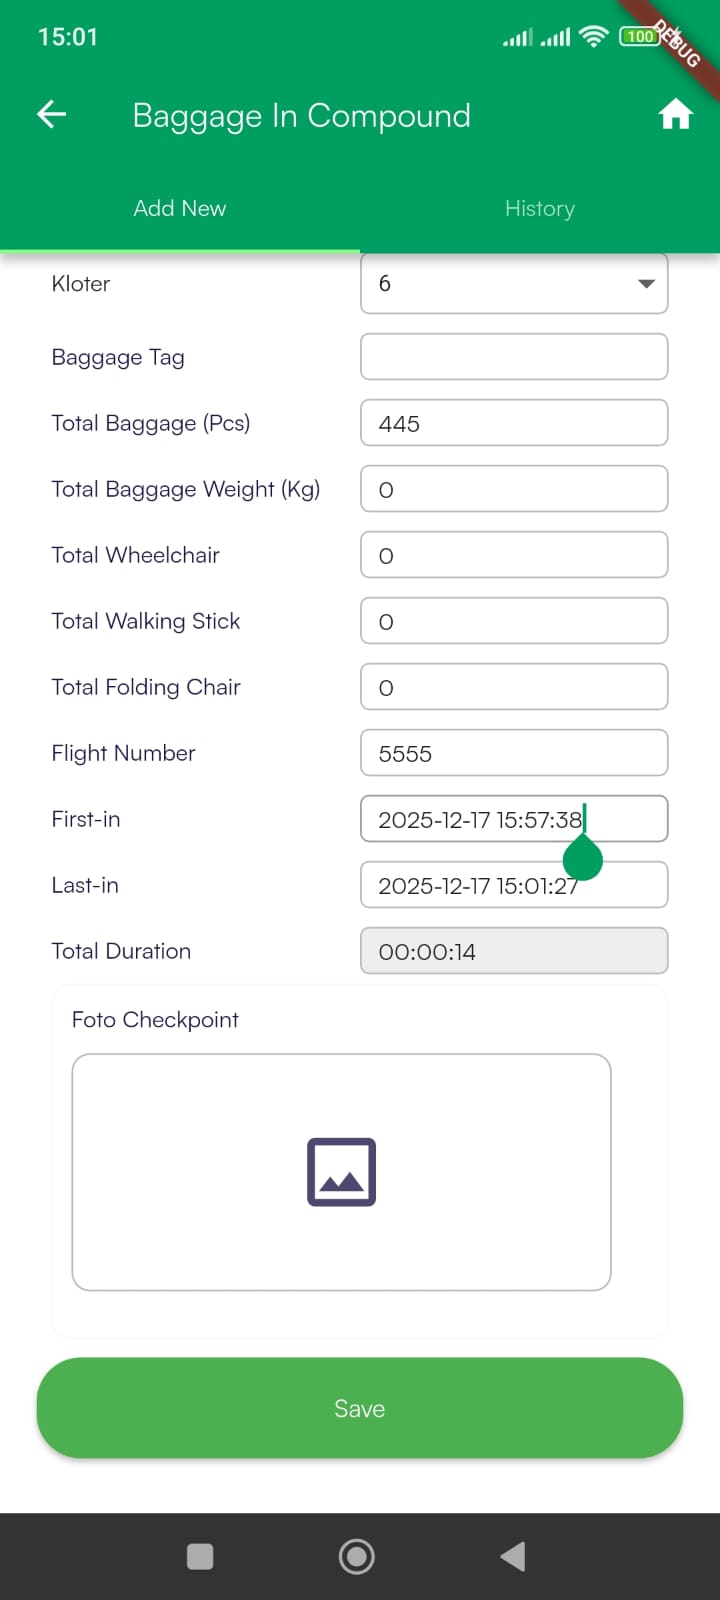Go to home via house icon

click(675, 115)
